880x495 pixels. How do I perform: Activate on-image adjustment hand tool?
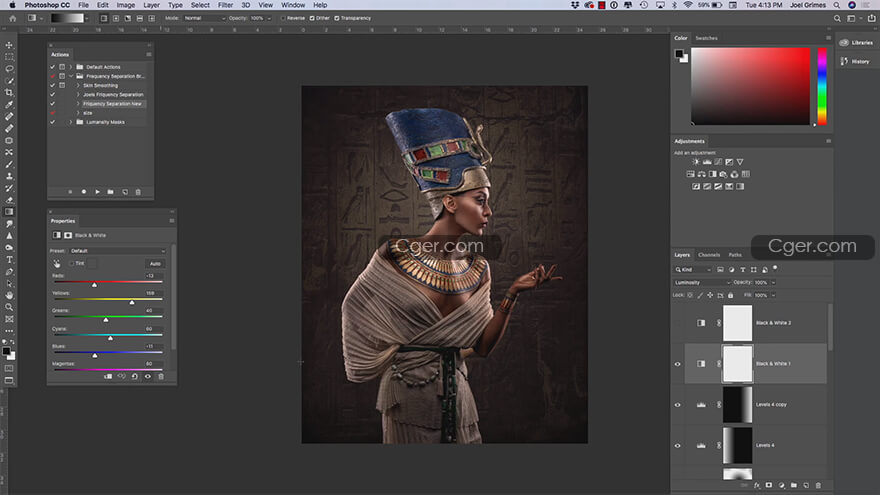pyautogui.click(x=57, y=263)
